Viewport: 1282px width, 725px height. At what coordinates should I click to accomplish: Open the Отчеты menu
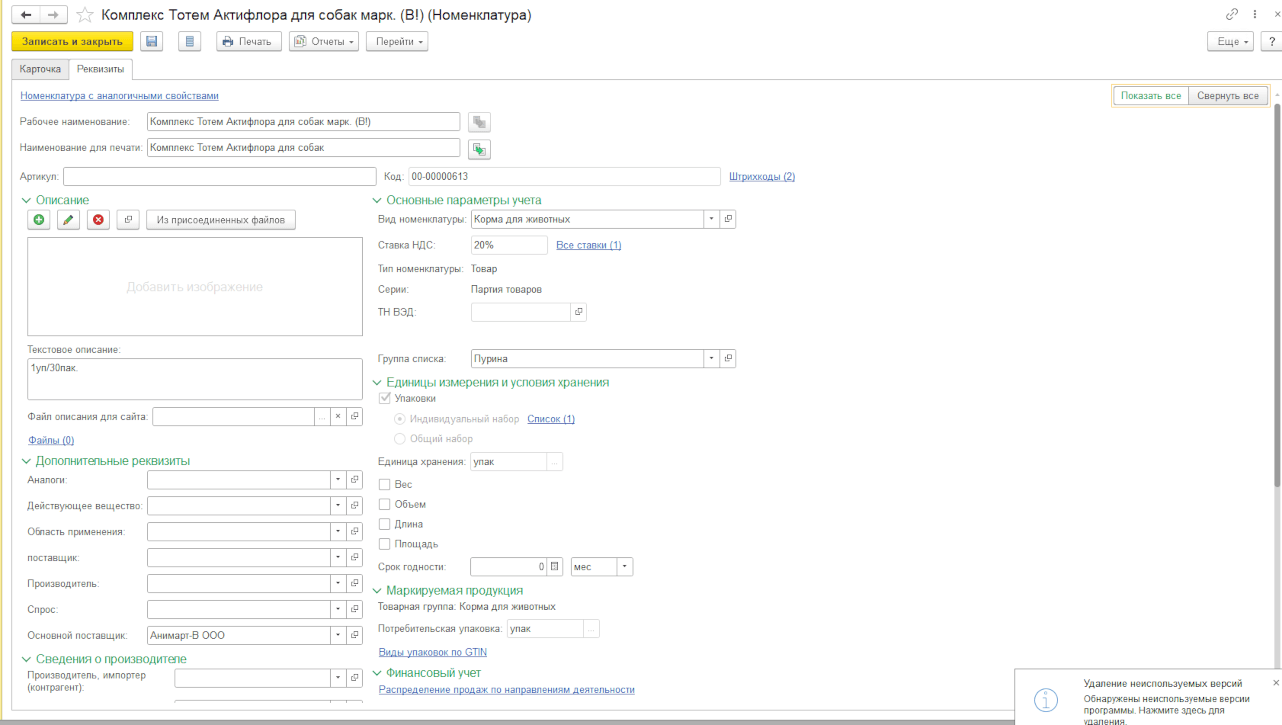click(x=324, y=41)
